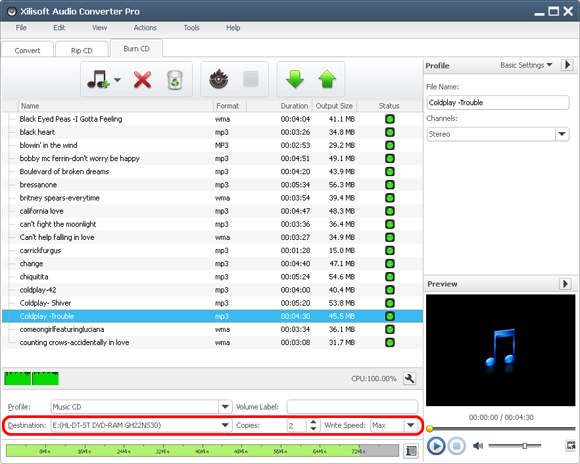Screen dimensions: 580x464
Task: Sort list by Name column header
Action: point(115,106)
